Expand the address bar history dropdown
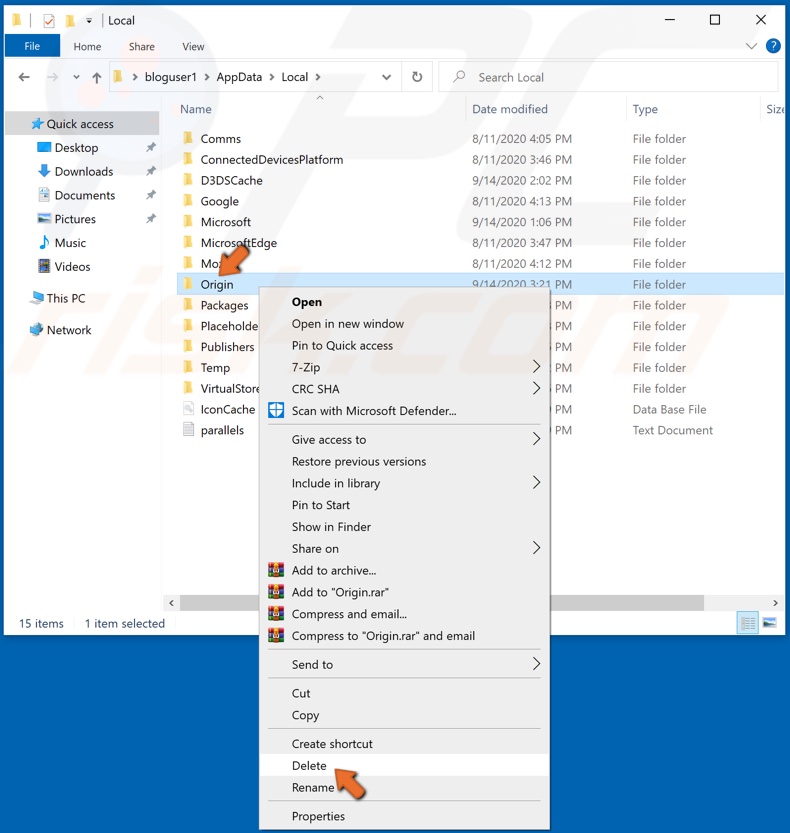The width and height of the screenshot is (790, 833). [386, 78]
